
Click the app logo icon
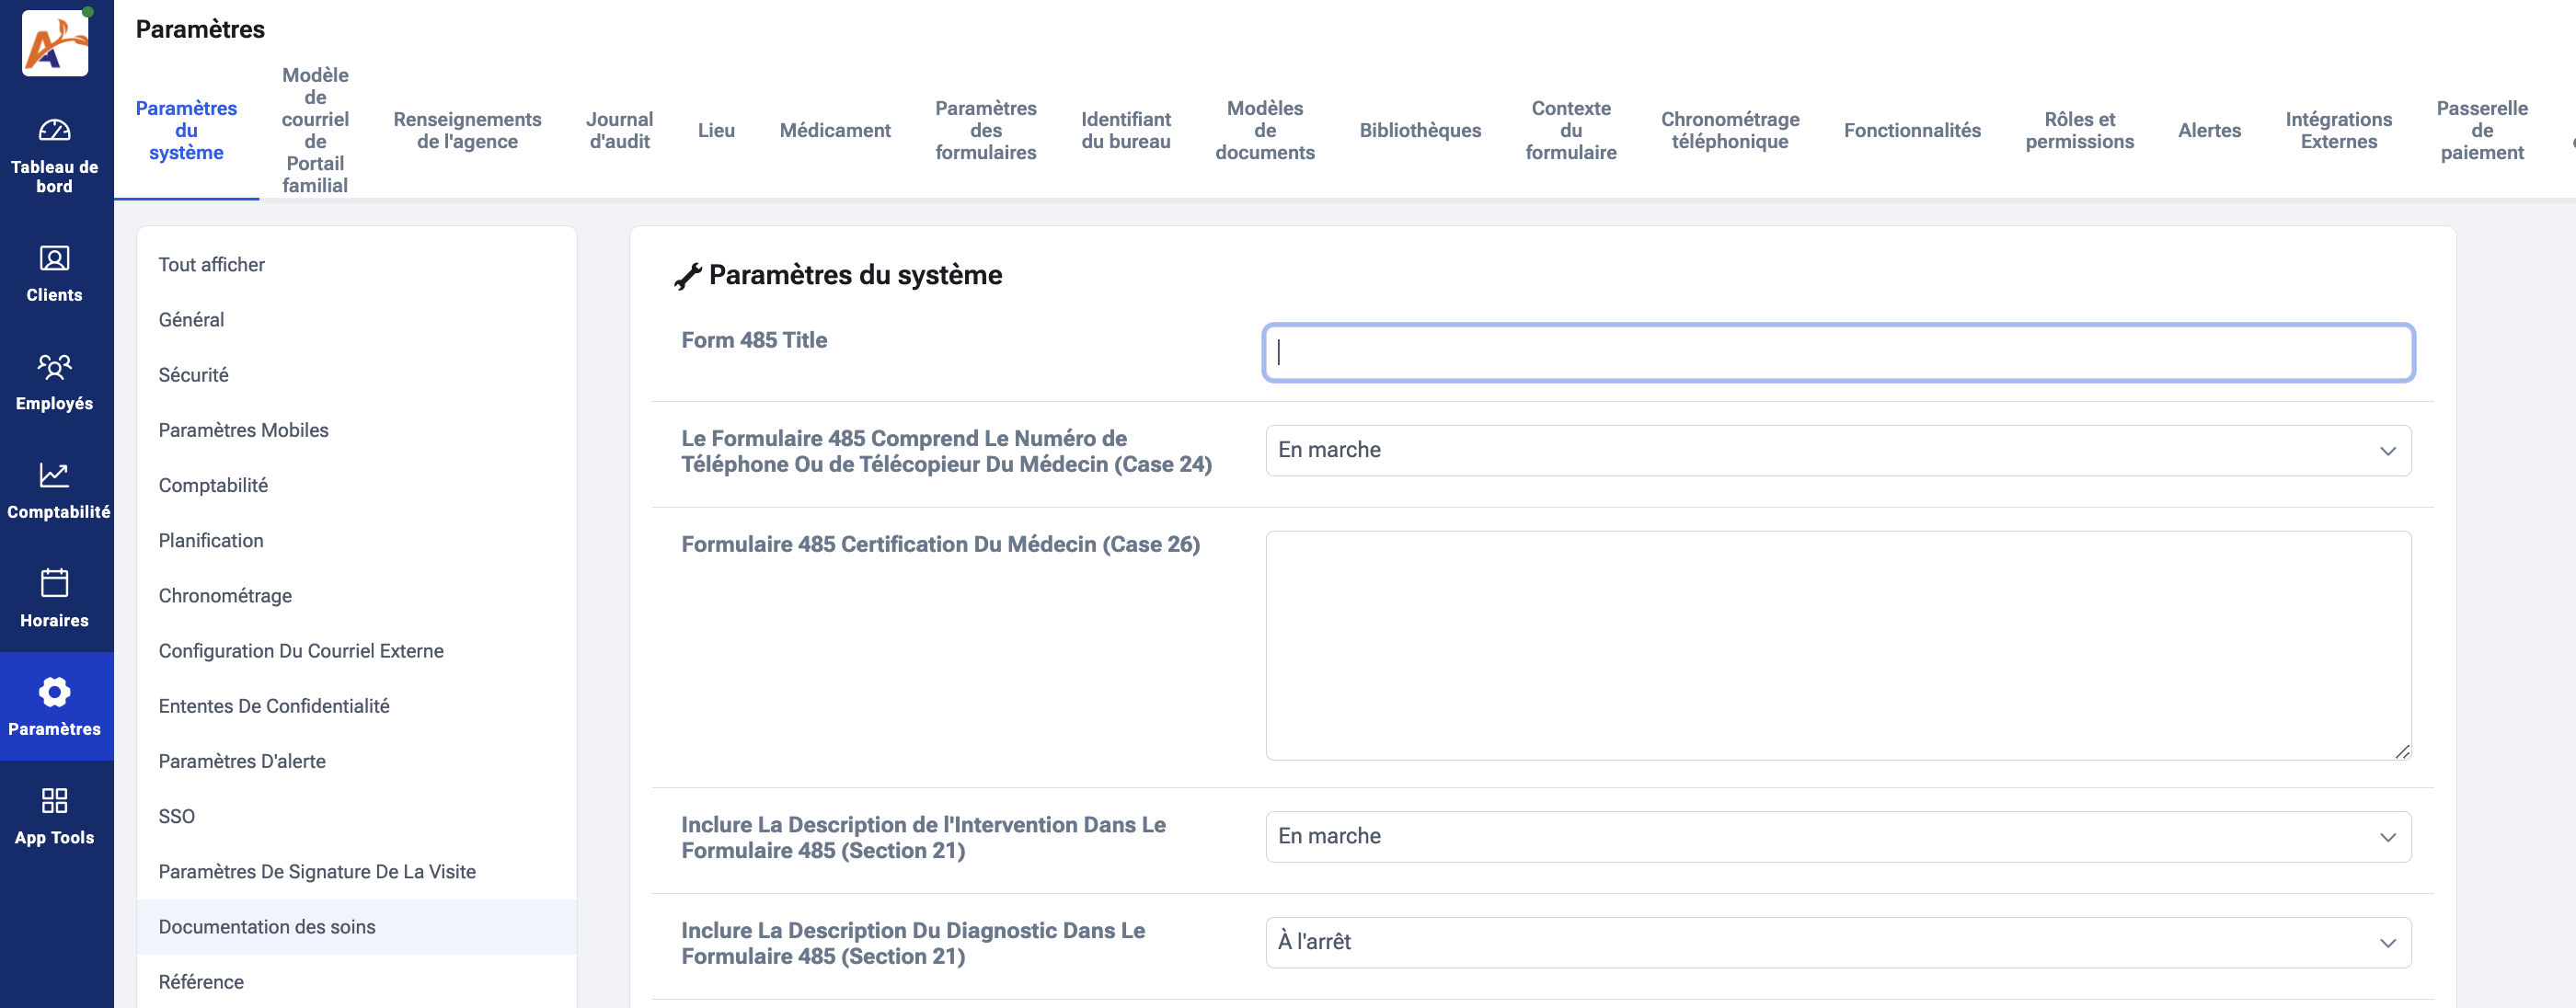(x=55, y=42)
